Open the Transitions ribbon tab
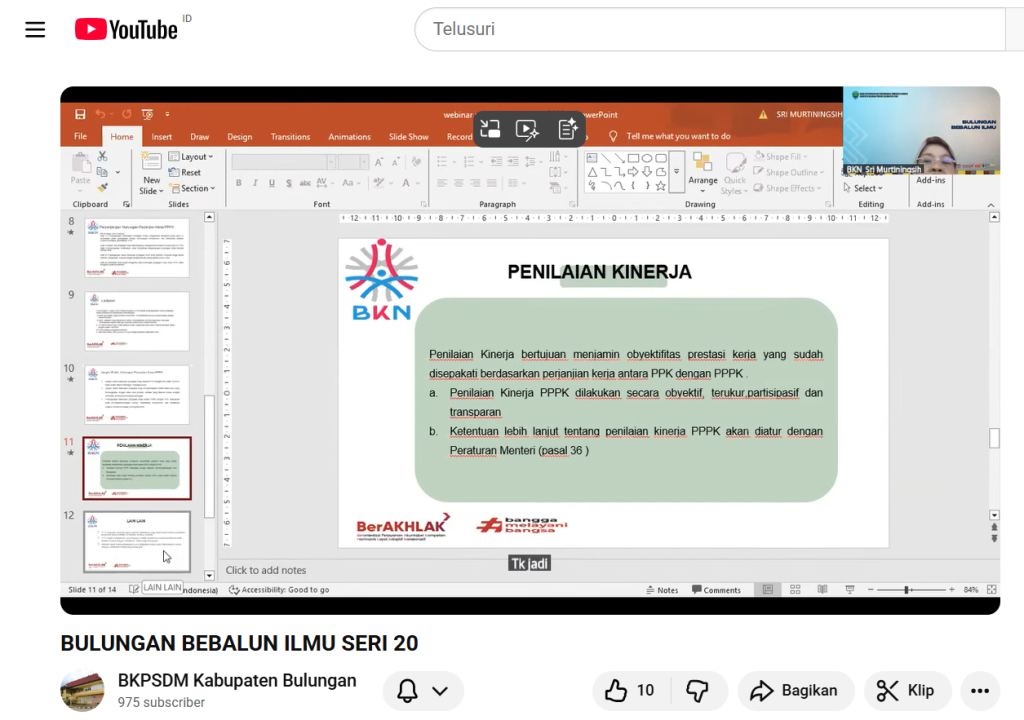 click(290, 137)
